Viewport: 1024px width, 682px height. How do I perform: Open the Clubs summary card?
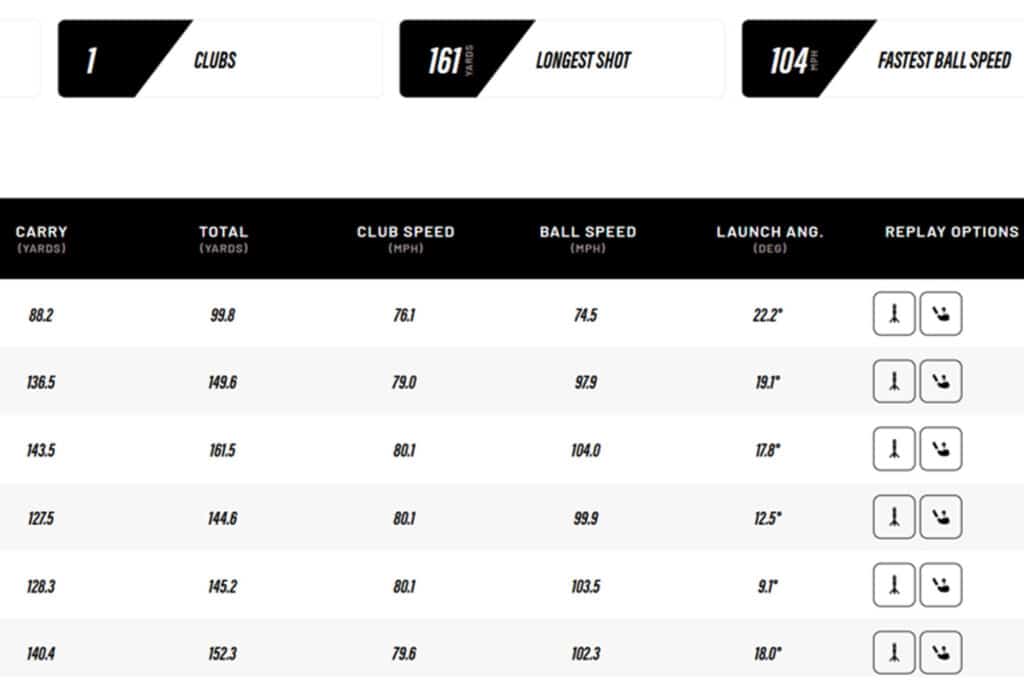(x=220, y=60)
